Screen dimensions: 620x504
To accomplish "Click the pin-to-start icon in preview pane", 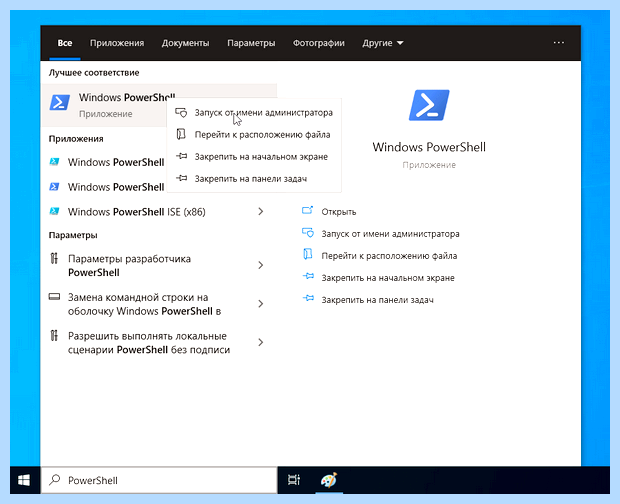I will tap(308, 276).
